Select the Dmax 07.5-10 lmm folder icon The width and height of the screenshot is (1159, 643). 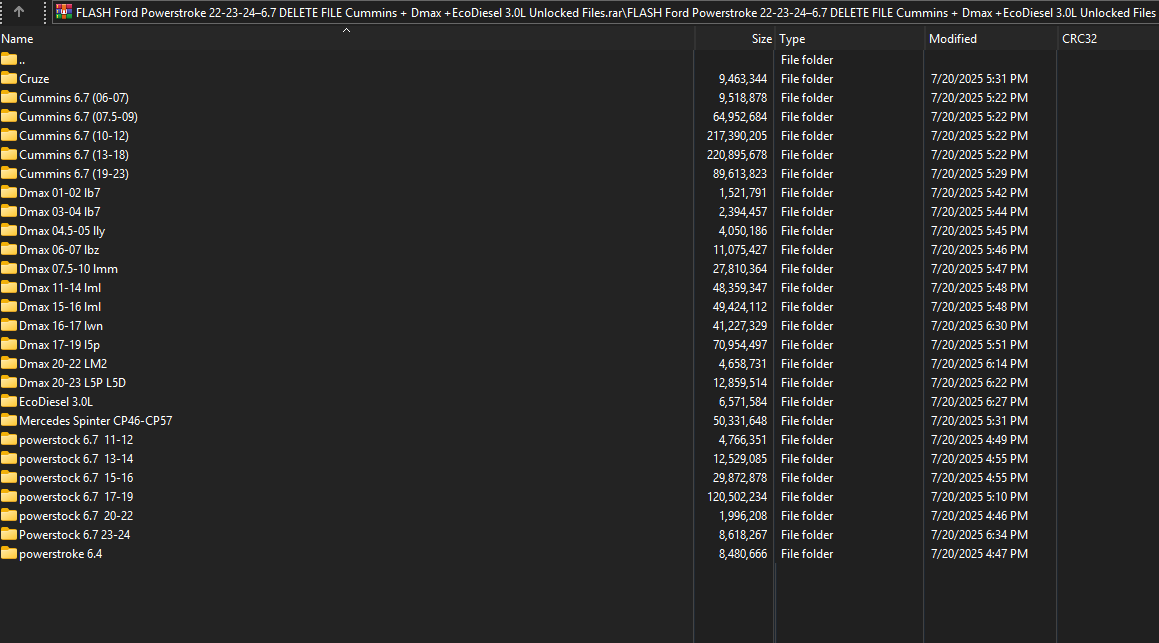(9, 268)
